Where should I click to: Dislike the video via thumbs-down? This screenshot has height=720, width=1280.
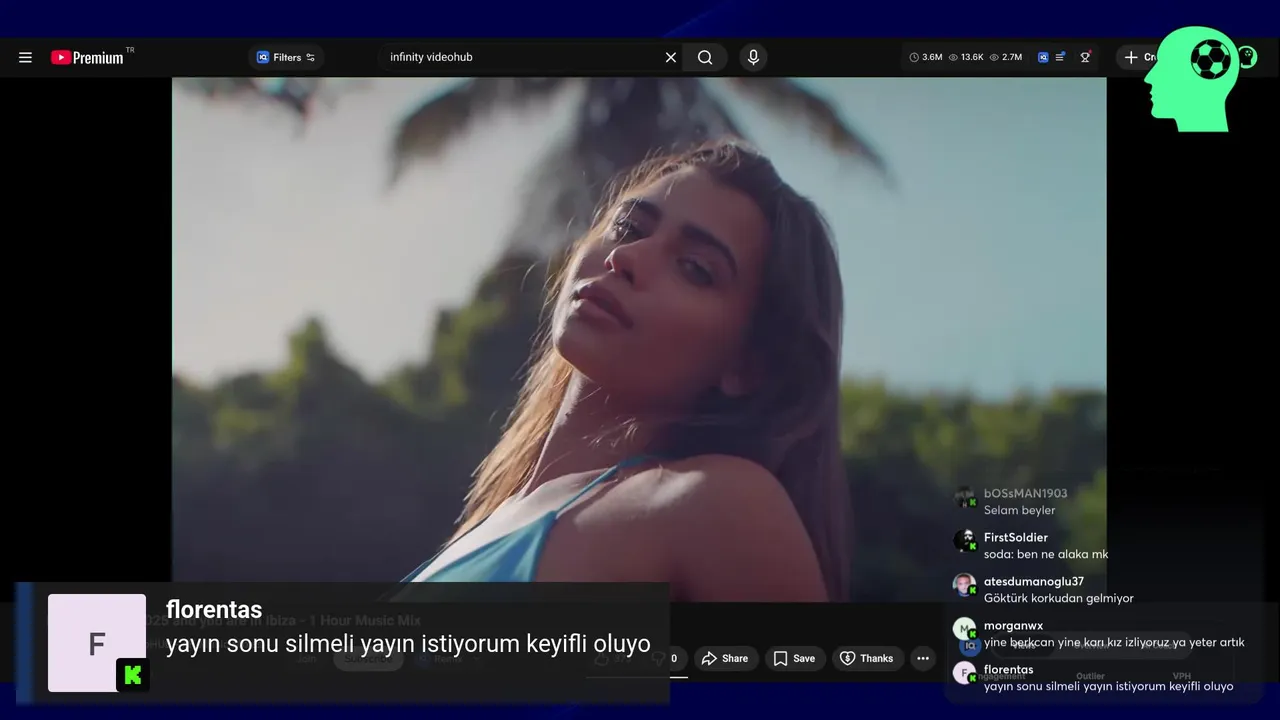click(x=663, y=658)
